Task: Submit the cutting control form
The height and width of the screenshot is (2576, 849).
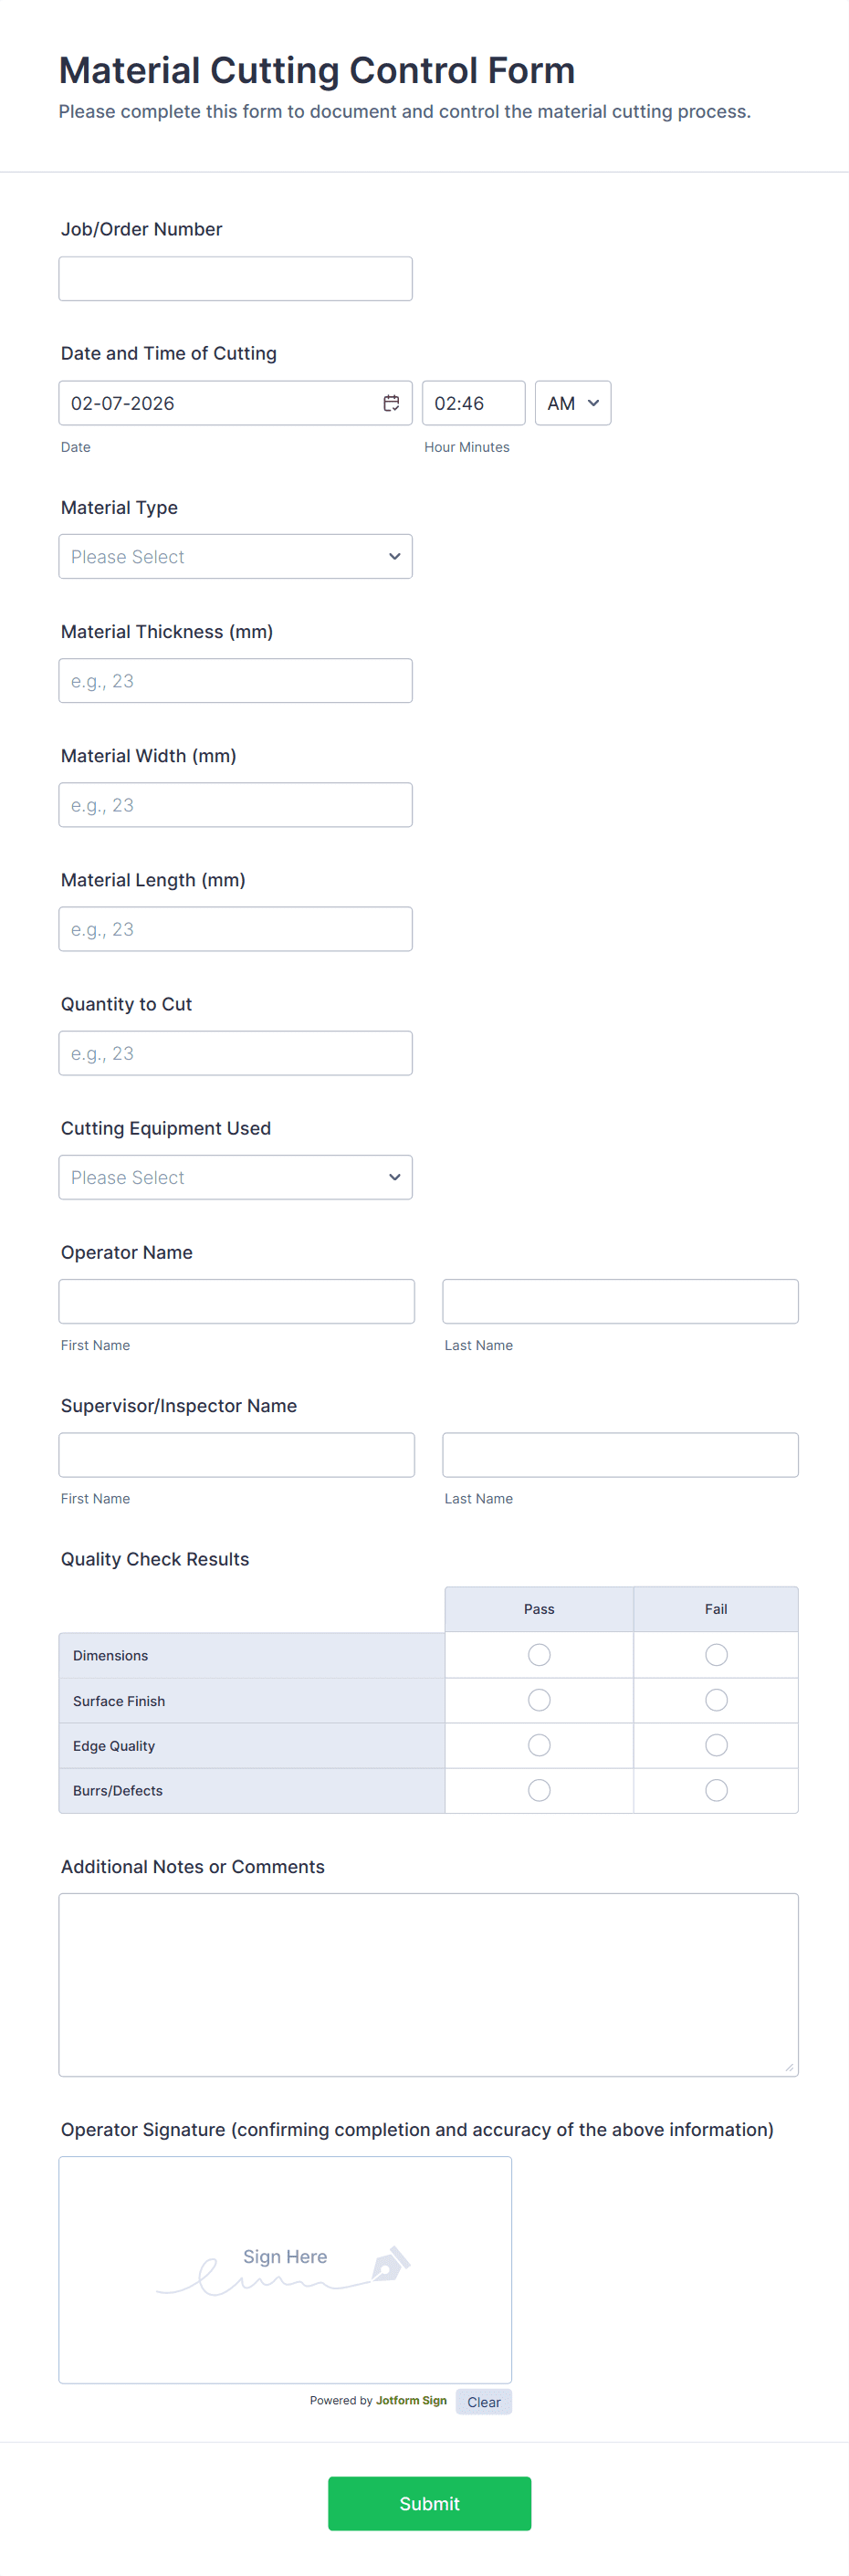Action: tap(429, 2503)
